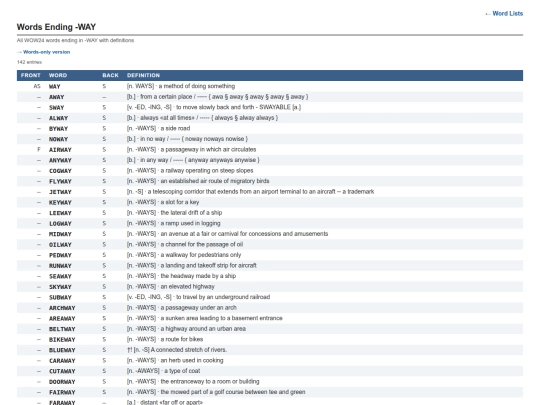Select the word JETWAY
The width and height of the screenshot is (540, 405).
tap(60, 192)
